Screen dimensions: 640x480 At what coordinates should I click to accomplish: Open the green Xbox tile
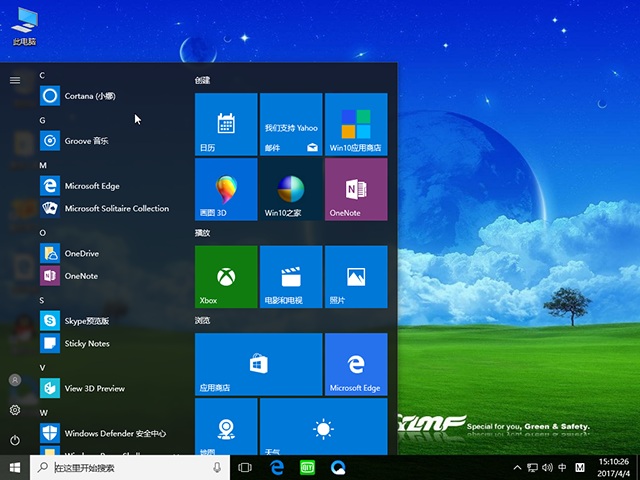[x=225, y=276]
